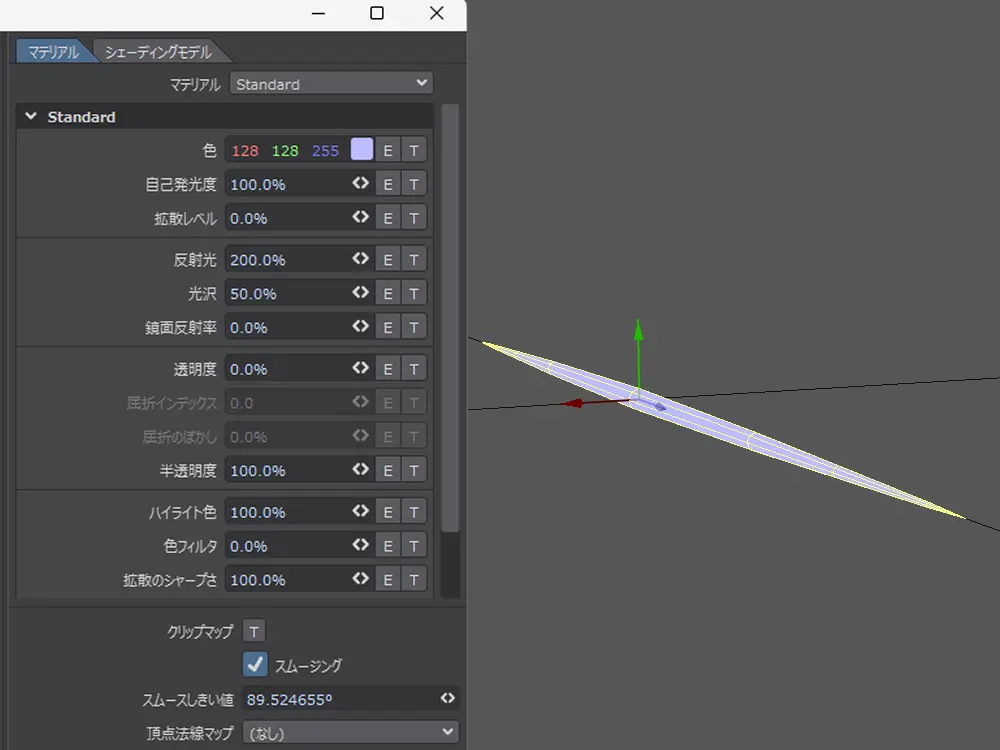Viewport: 1000px width, 750px height.
Task: Open the 頂点法線マップ dropdown
Action: 349,732
